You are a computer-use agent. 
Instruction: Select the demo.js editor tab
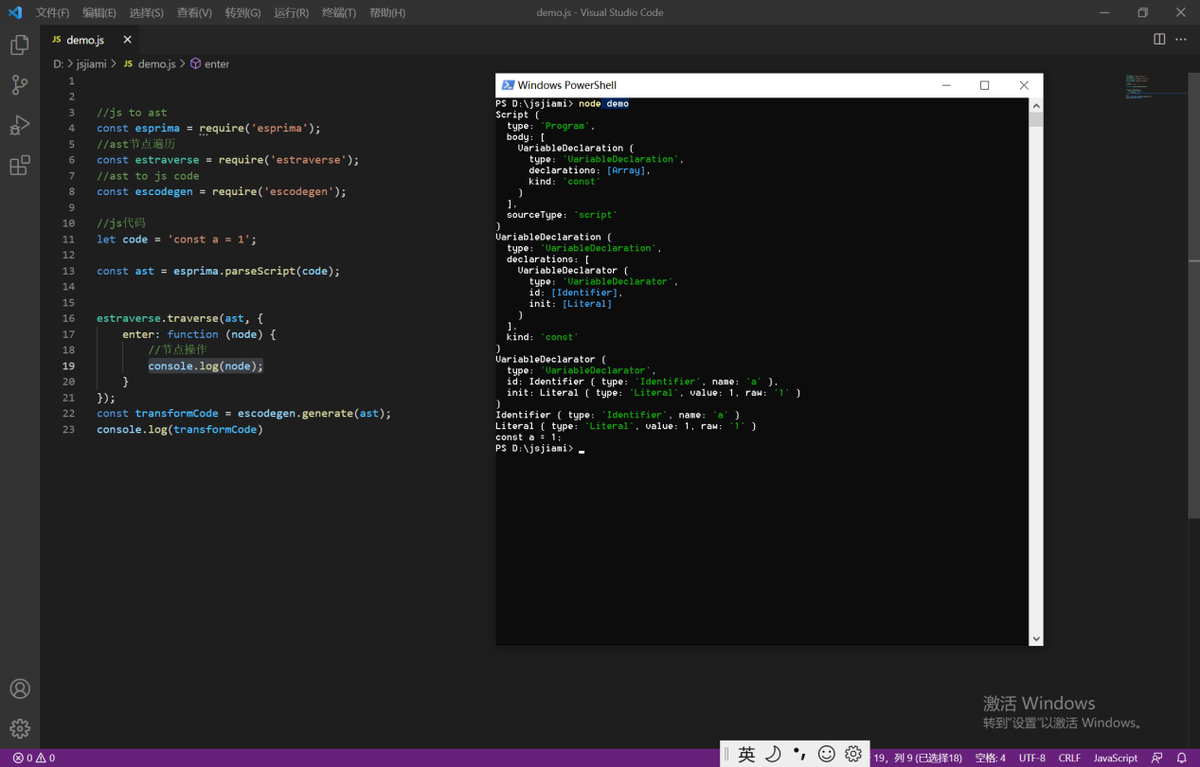[85, 40]
